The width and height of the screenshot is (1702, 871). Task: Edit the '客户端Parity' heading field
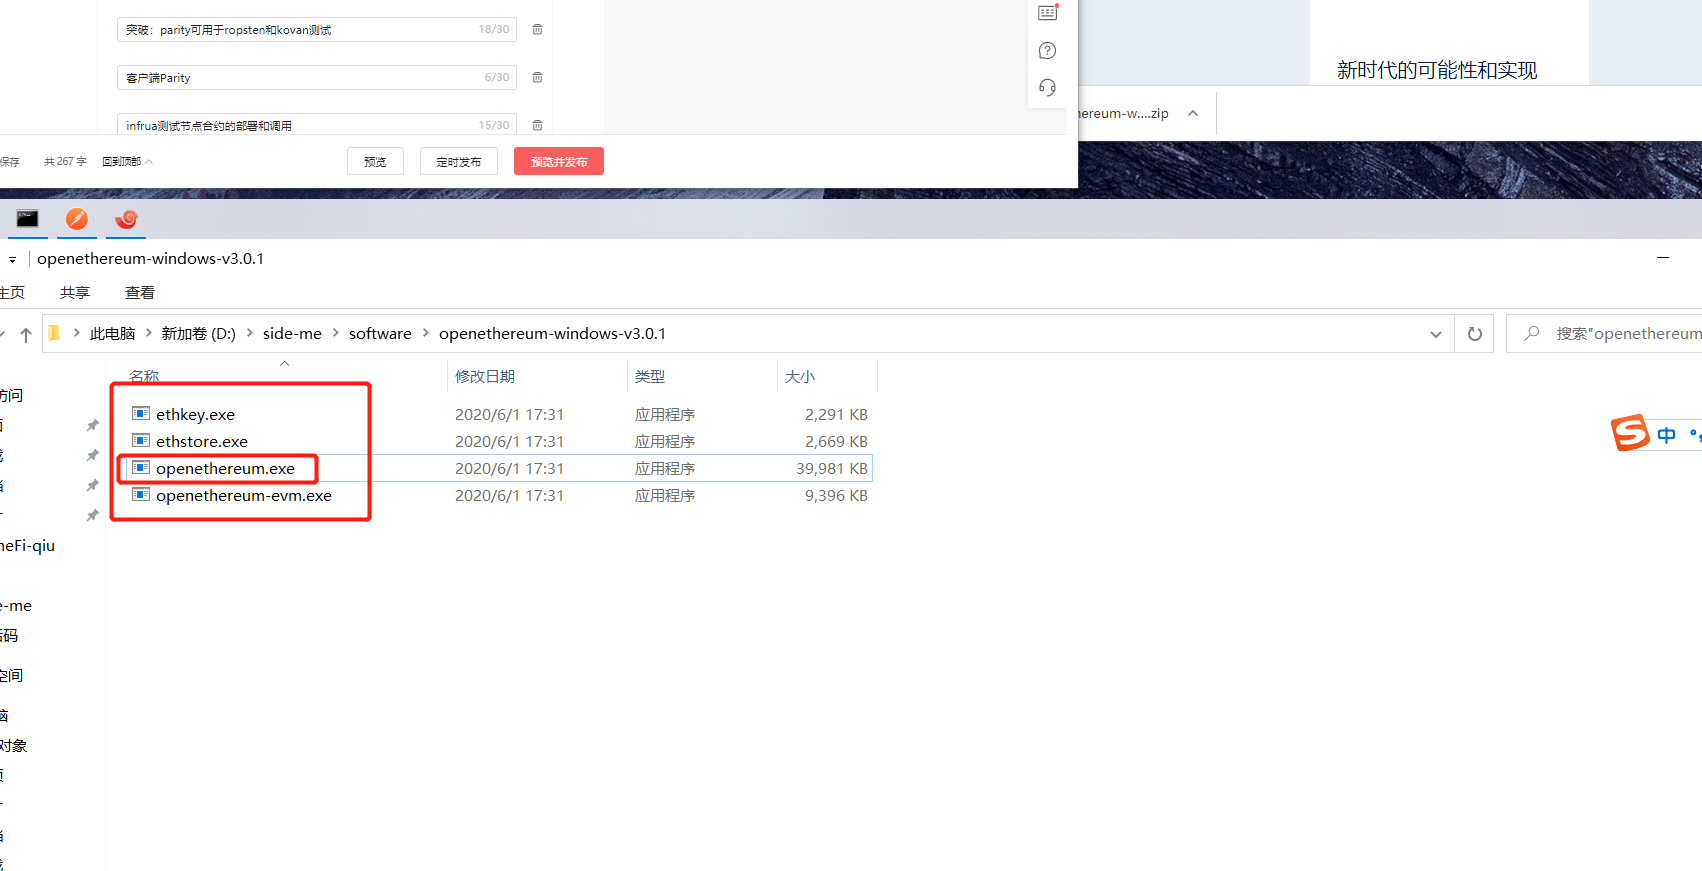(x=317, y=77)
